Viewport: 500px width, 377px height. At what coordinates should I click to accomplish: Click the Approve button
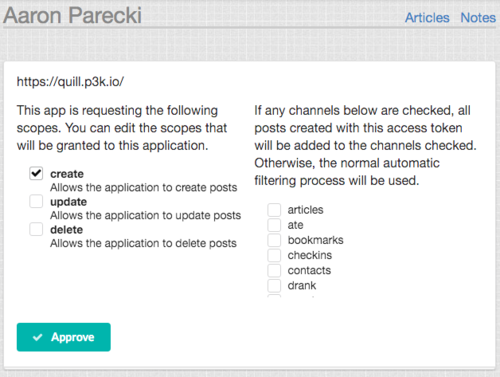64,337
